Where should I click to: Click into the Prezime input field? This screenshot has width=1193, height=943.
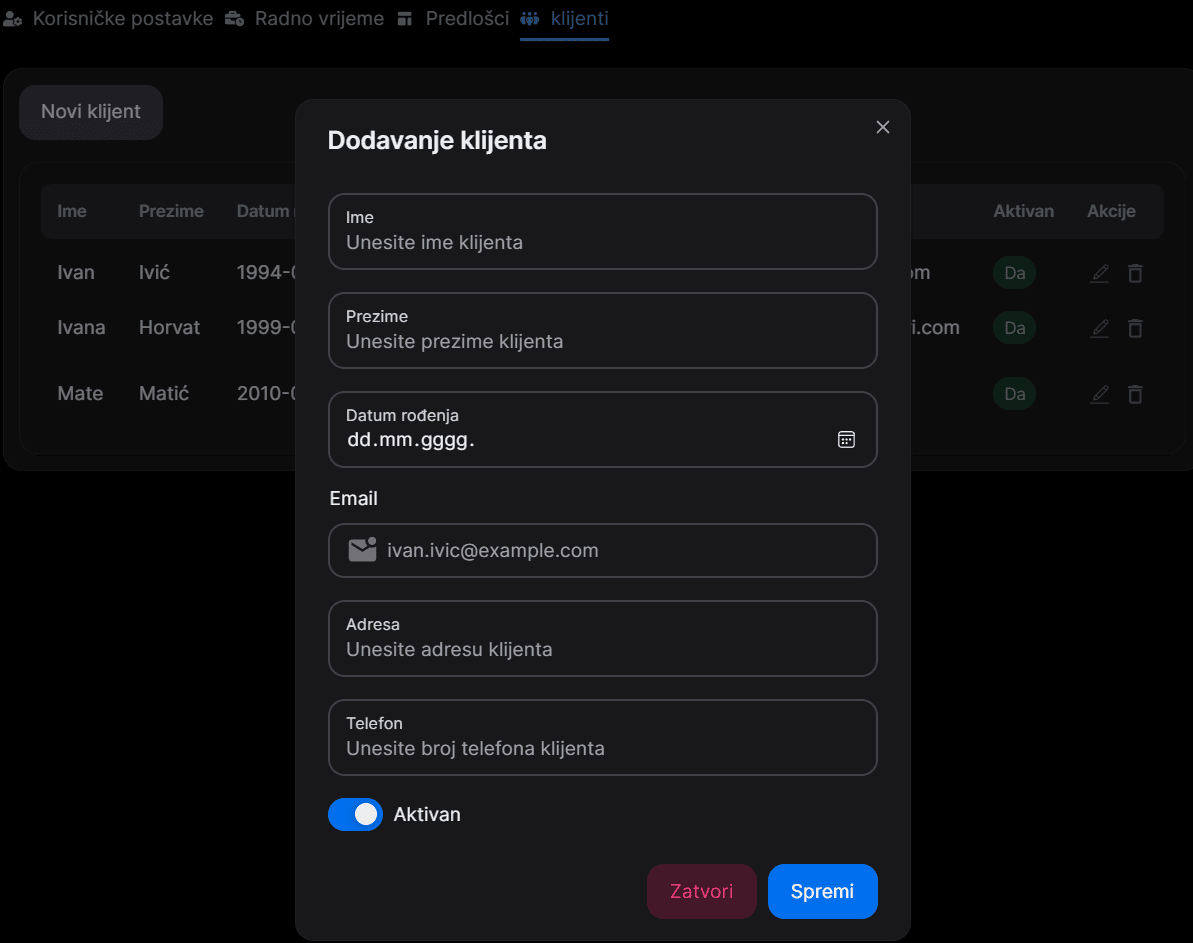tap(602, 341)
